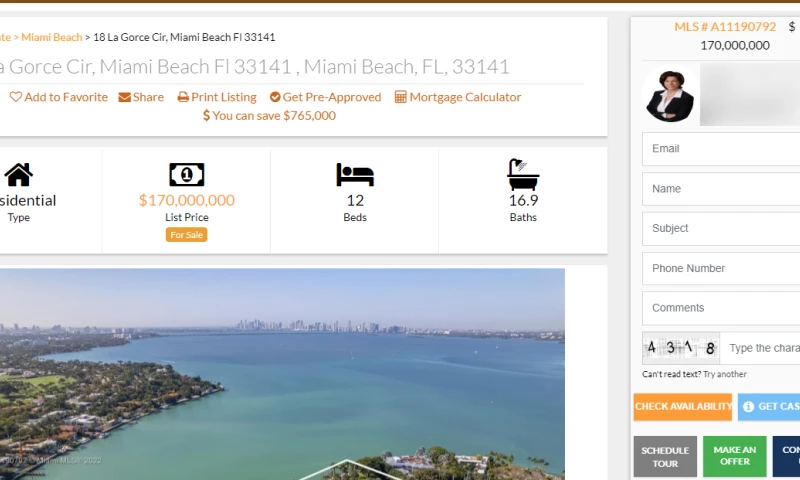This screenshot has height=480, width=800.
Task: Click the calculator icon for Mortgage Calculator
Action: (401, 97)
